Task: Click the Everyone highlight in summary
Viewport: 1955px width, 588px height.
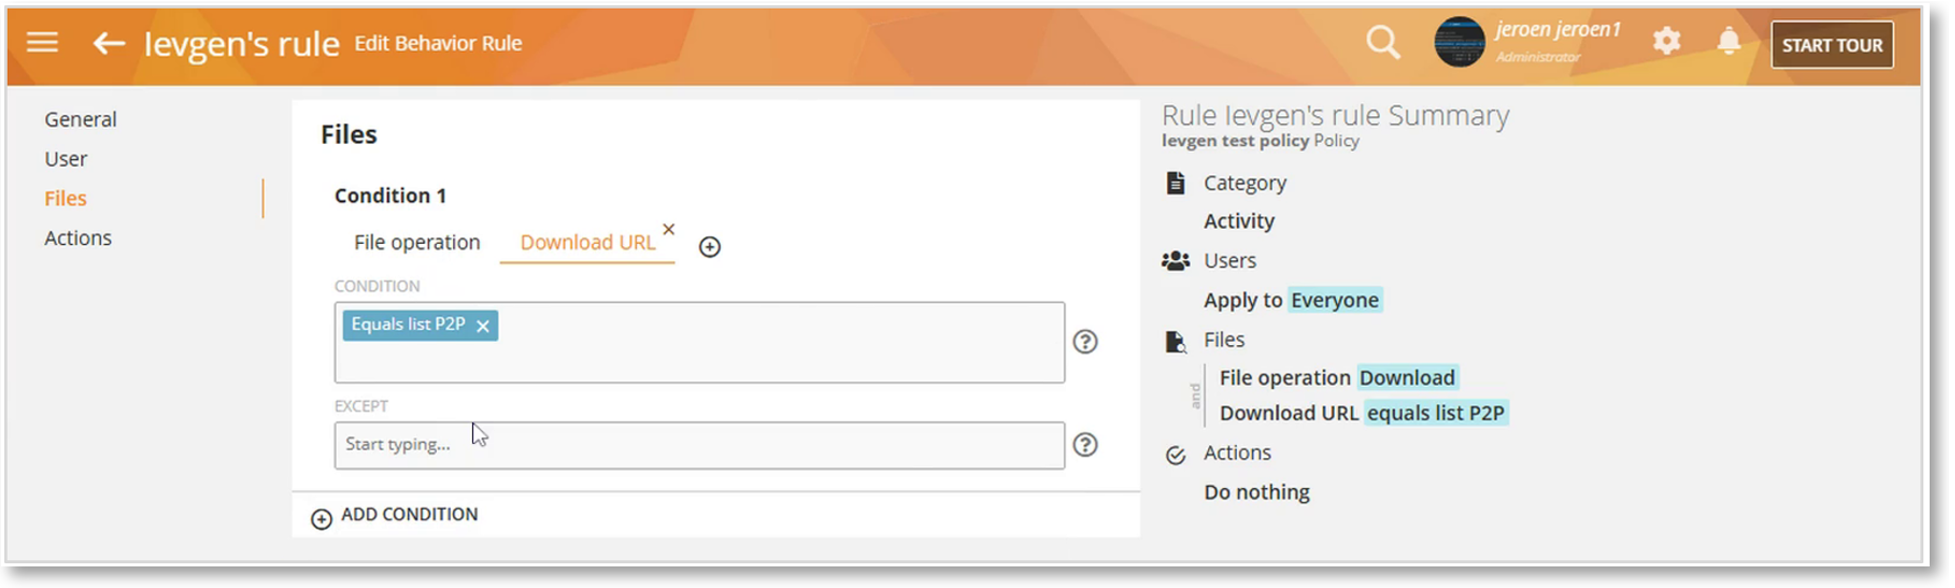Action: coord(1335,300)
